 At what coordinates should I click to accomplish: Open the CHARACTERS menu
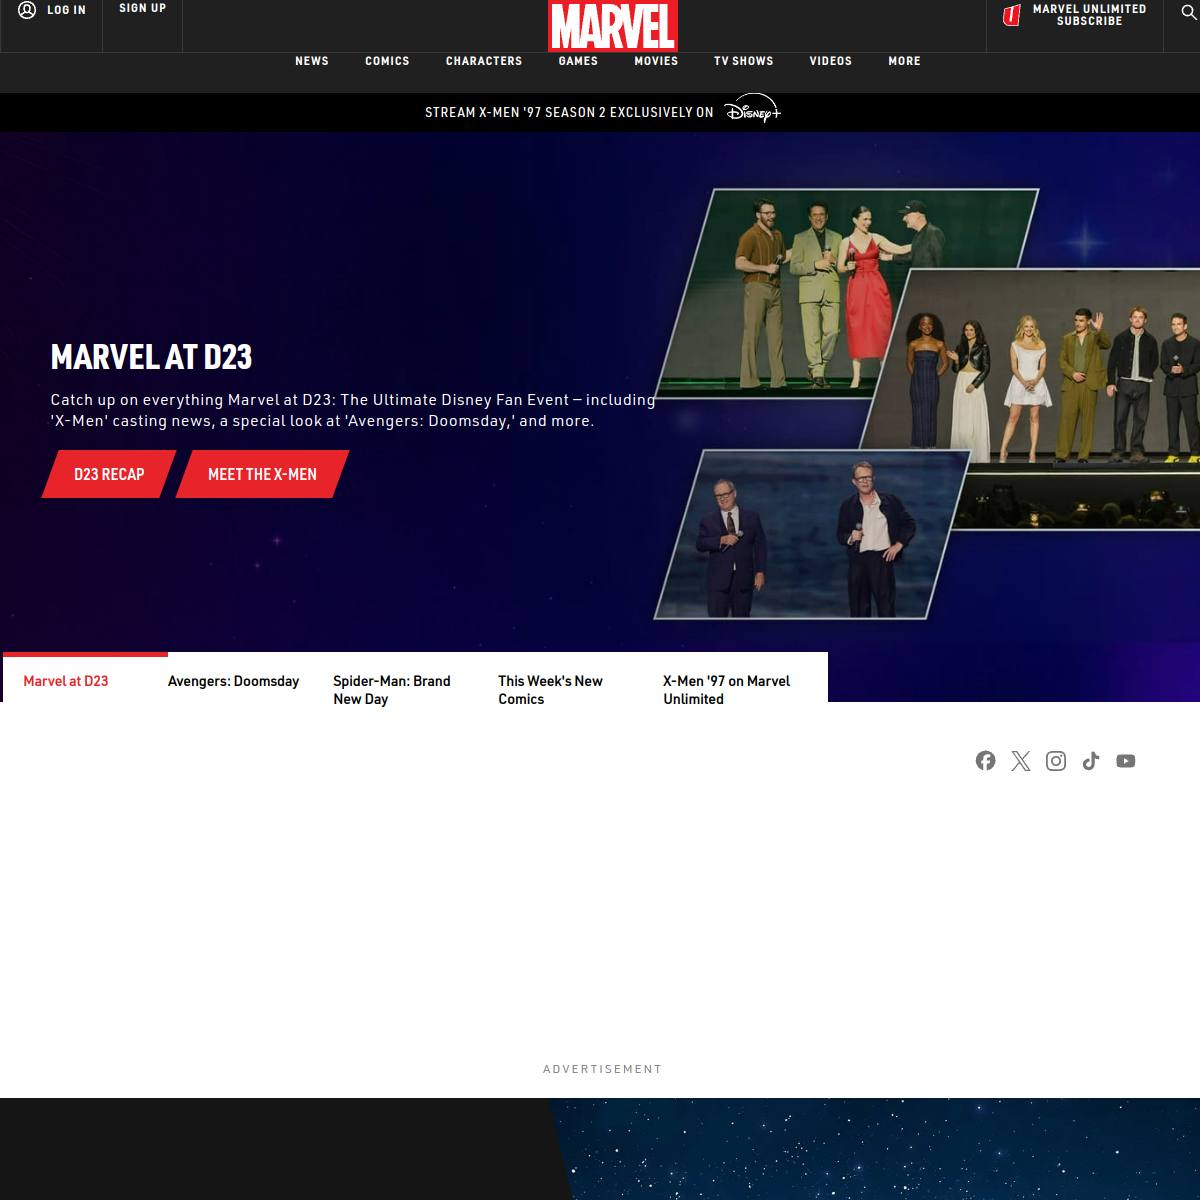pyautogui.click(x=484, y=61)
